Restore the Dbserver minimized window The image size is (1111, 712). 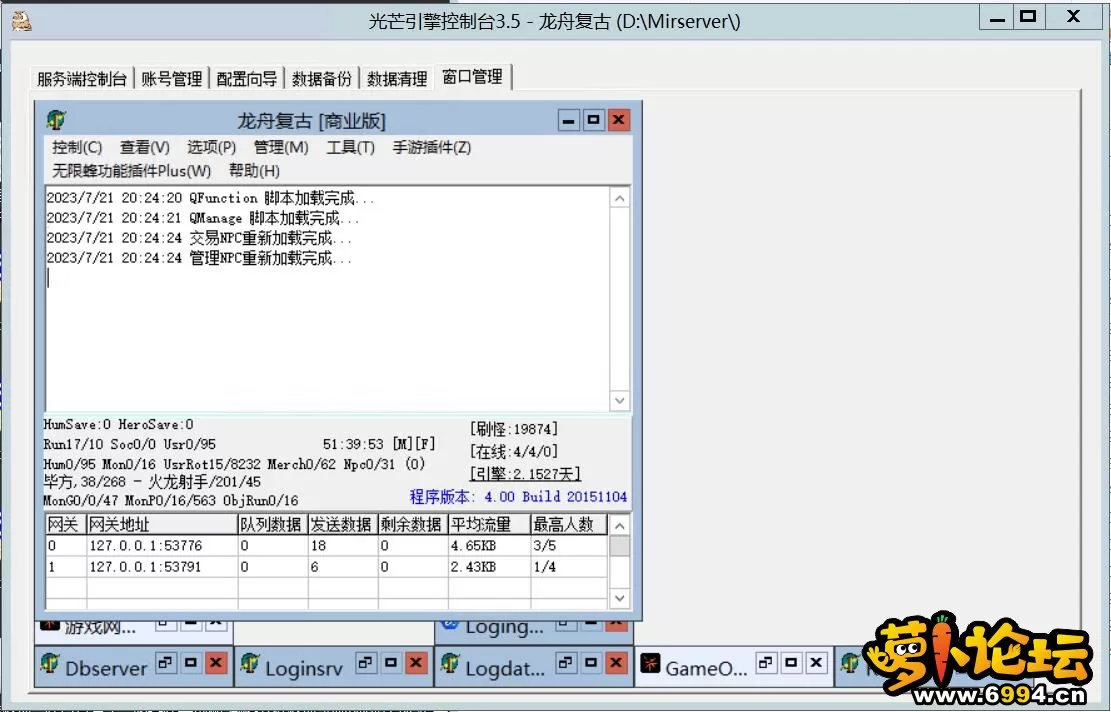pyautogui.click(x=165, y=663)
